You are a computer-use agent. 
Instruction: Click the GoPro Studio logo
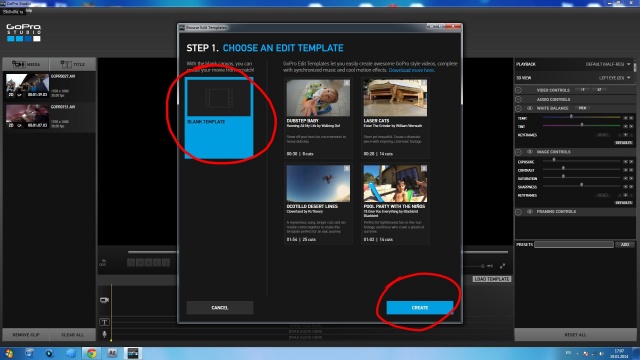click(24, 32)
